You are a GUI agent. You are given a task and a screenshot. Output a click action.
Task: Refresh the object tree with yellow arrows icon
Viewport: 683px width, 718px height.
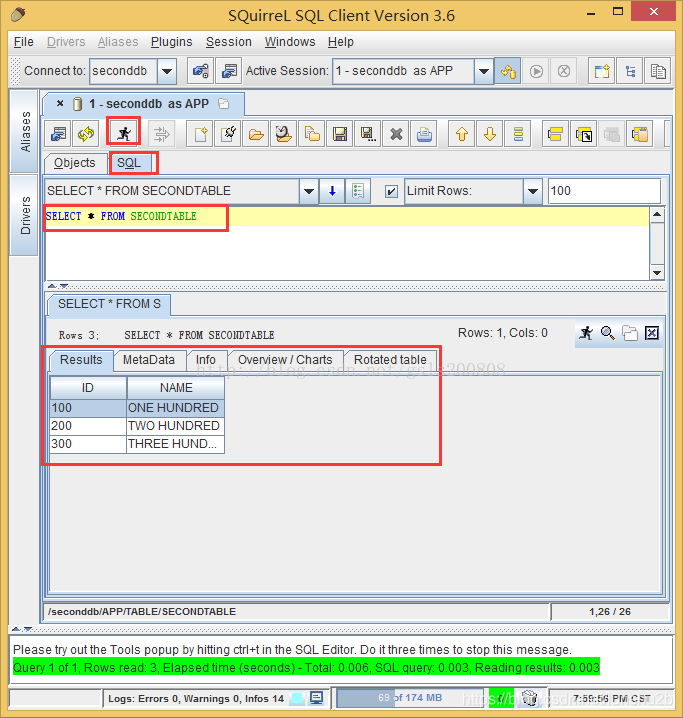tap(86, 134)
